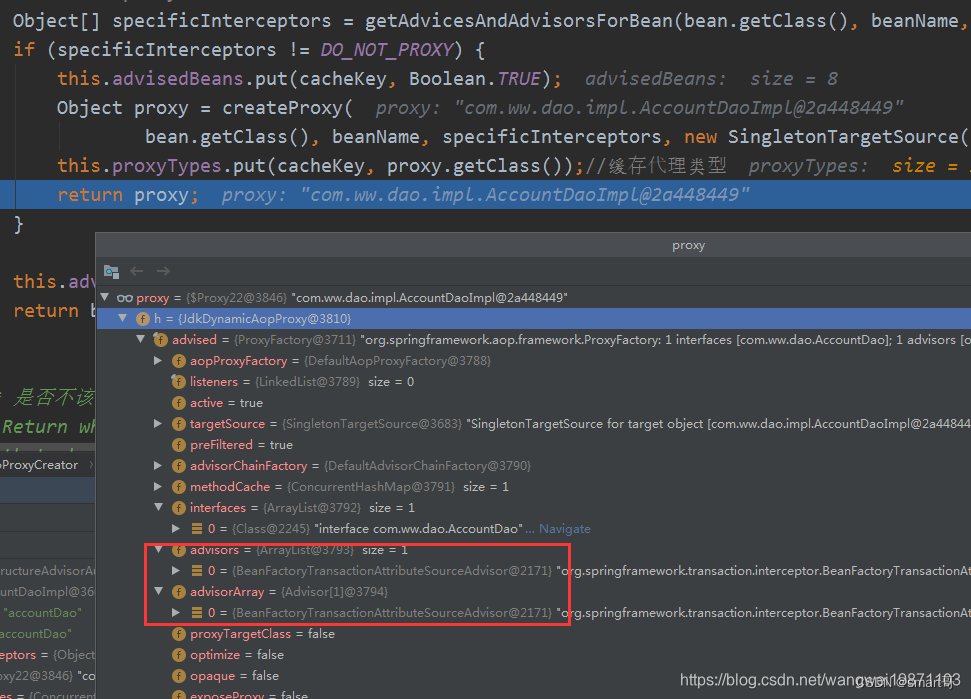The width and height of the screenshot is (971, 699).
Task: Click field icon next to opaque
Action: point(179,676)
